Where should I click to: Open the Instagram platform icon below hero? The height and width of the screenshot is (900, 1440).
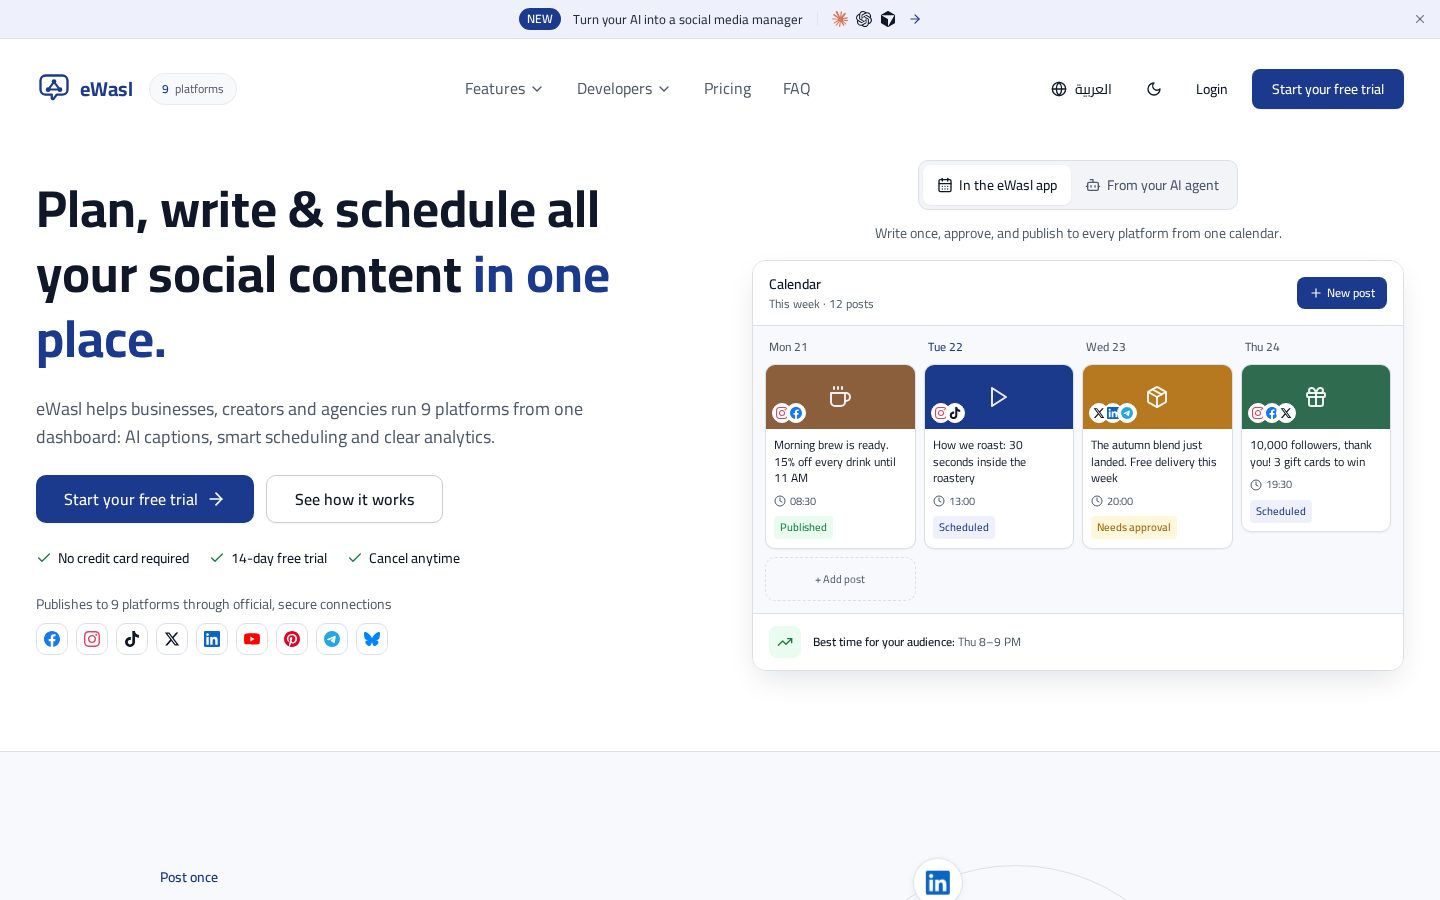click(x=92, y=639)
